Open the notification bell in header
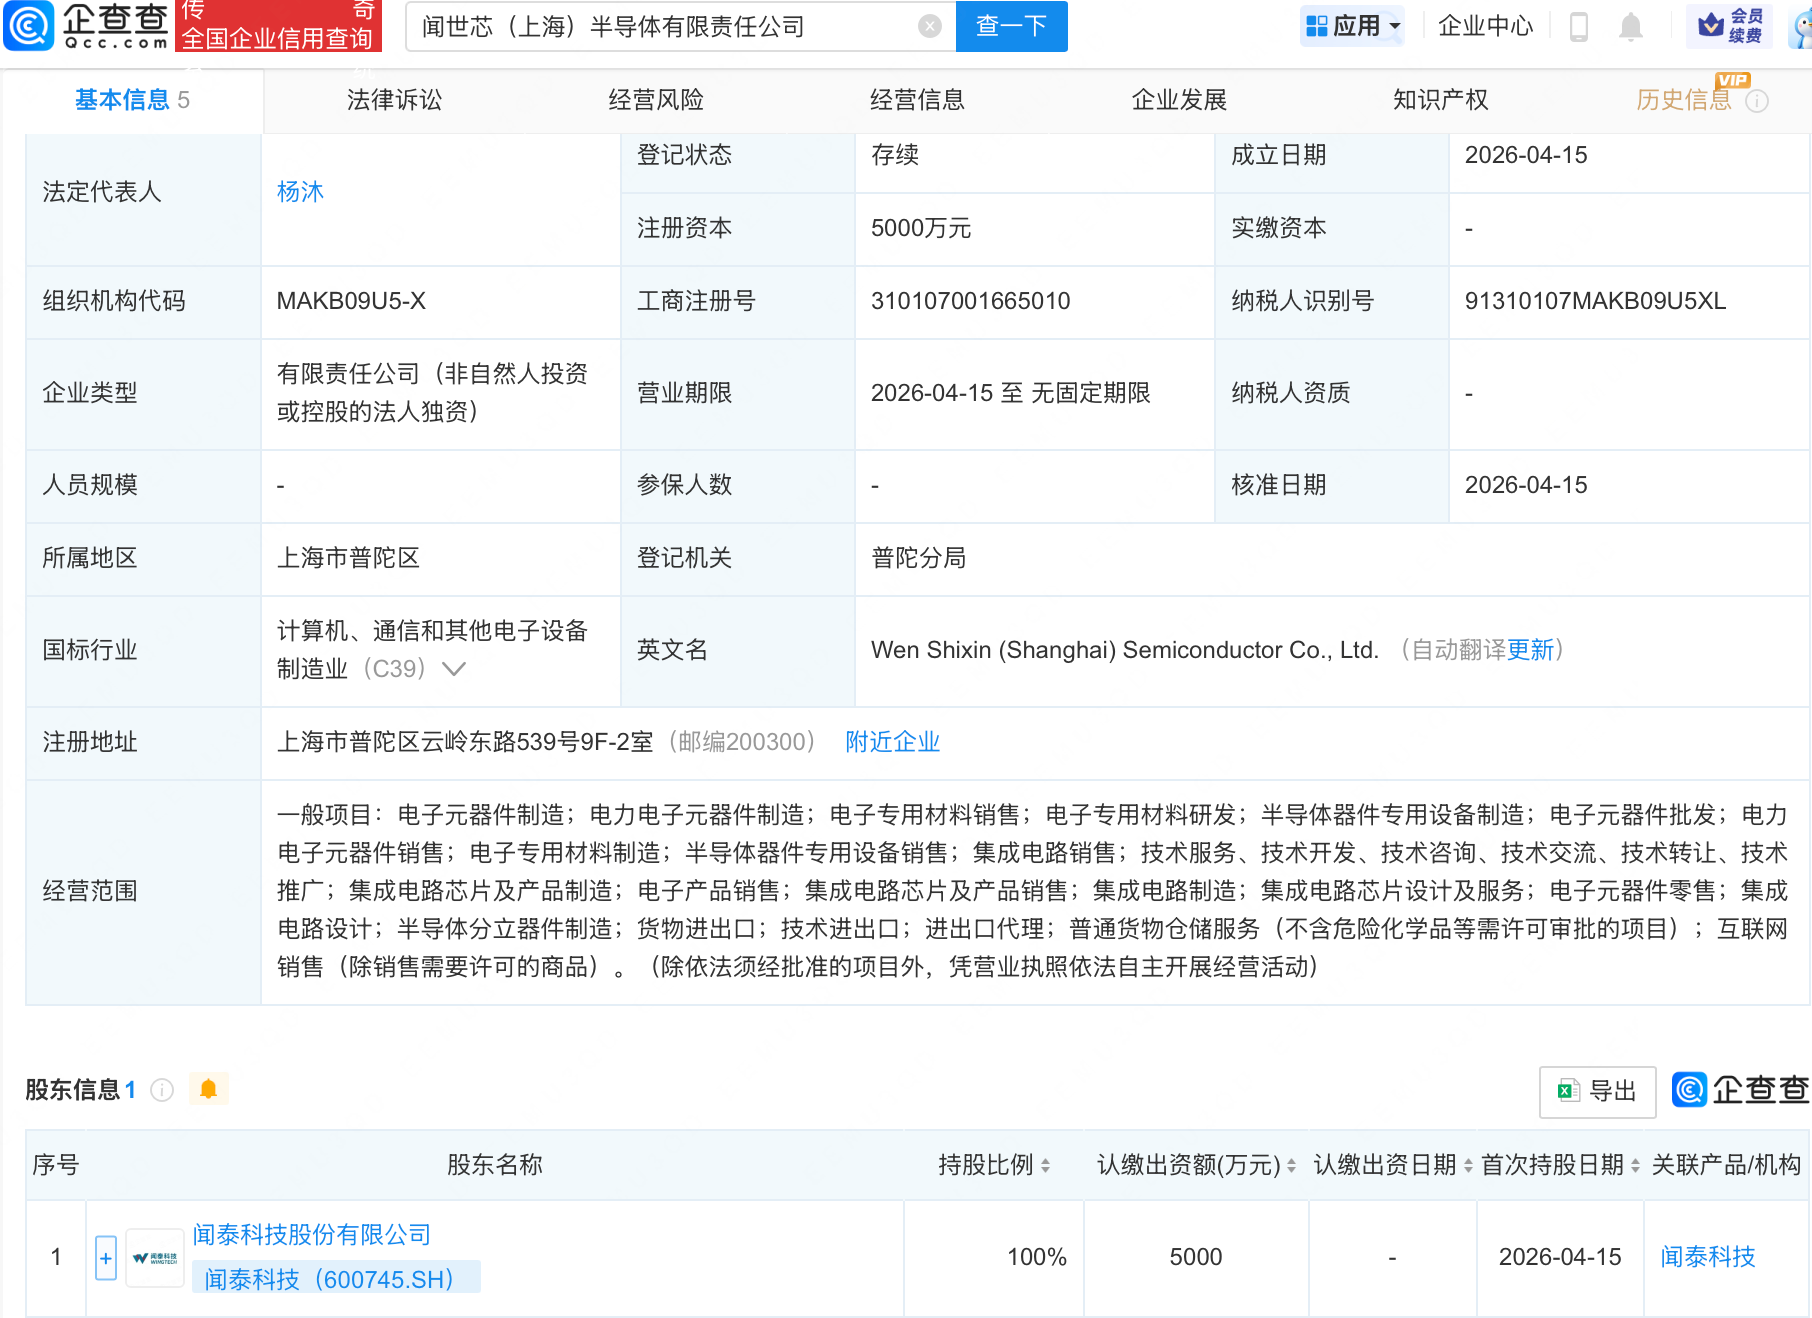Screen dimensions: 1812x1318 (1630, 27)
